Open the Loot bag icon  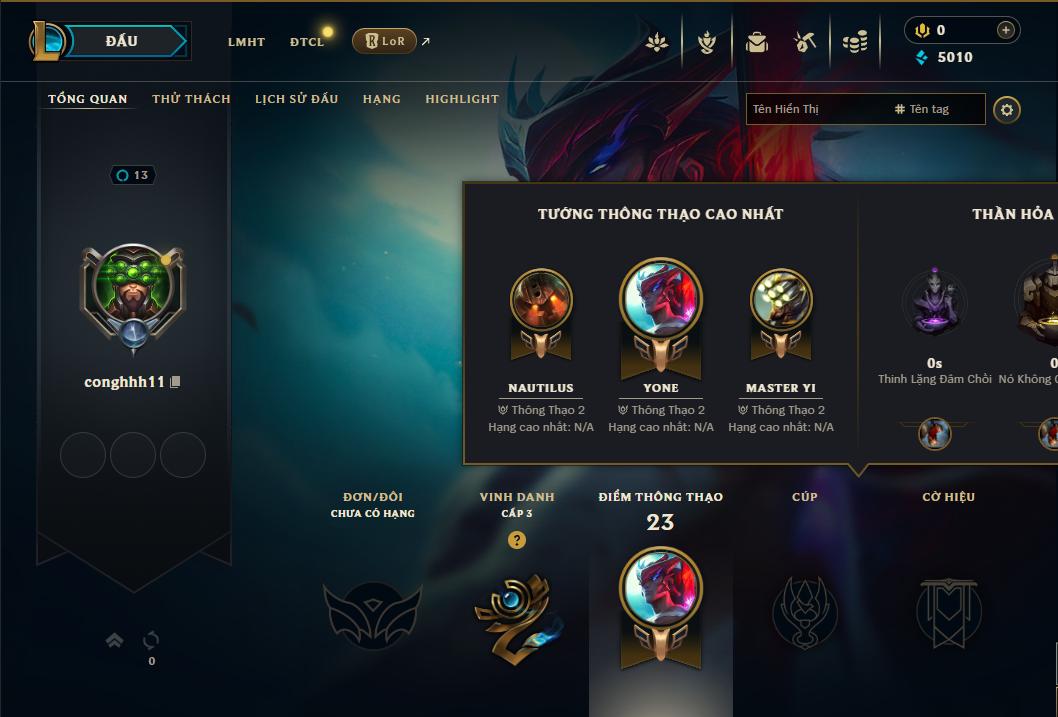(756, 43)
